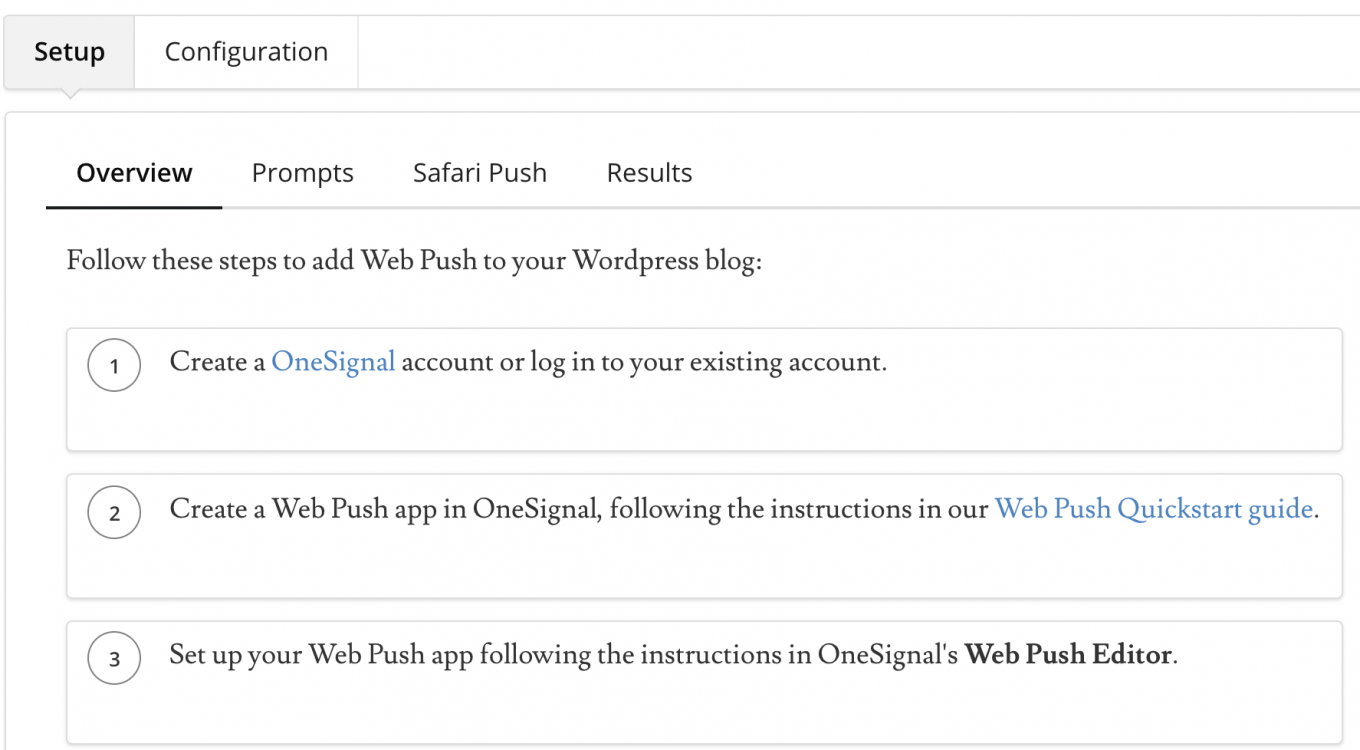This screenshot has height=750, width=1360.
Task: Click the step 2 number circle
Action: pos(114,513)
